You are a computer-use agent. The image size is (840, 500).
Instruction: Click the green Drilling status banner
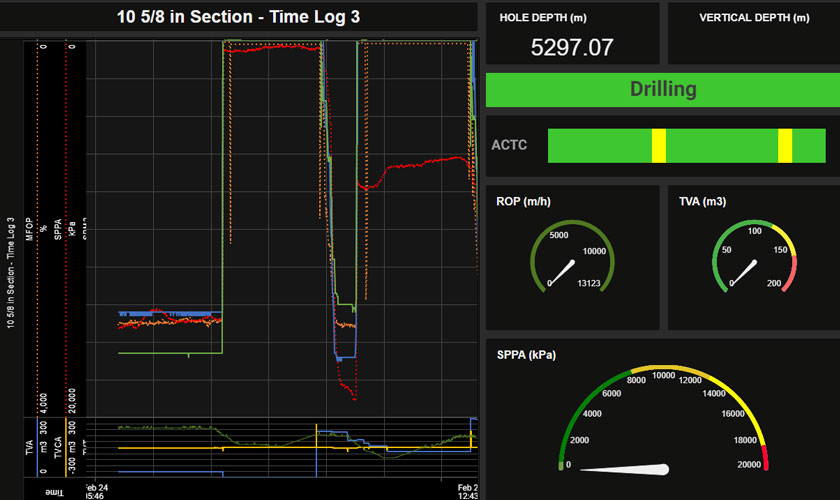tap(663, 89)
